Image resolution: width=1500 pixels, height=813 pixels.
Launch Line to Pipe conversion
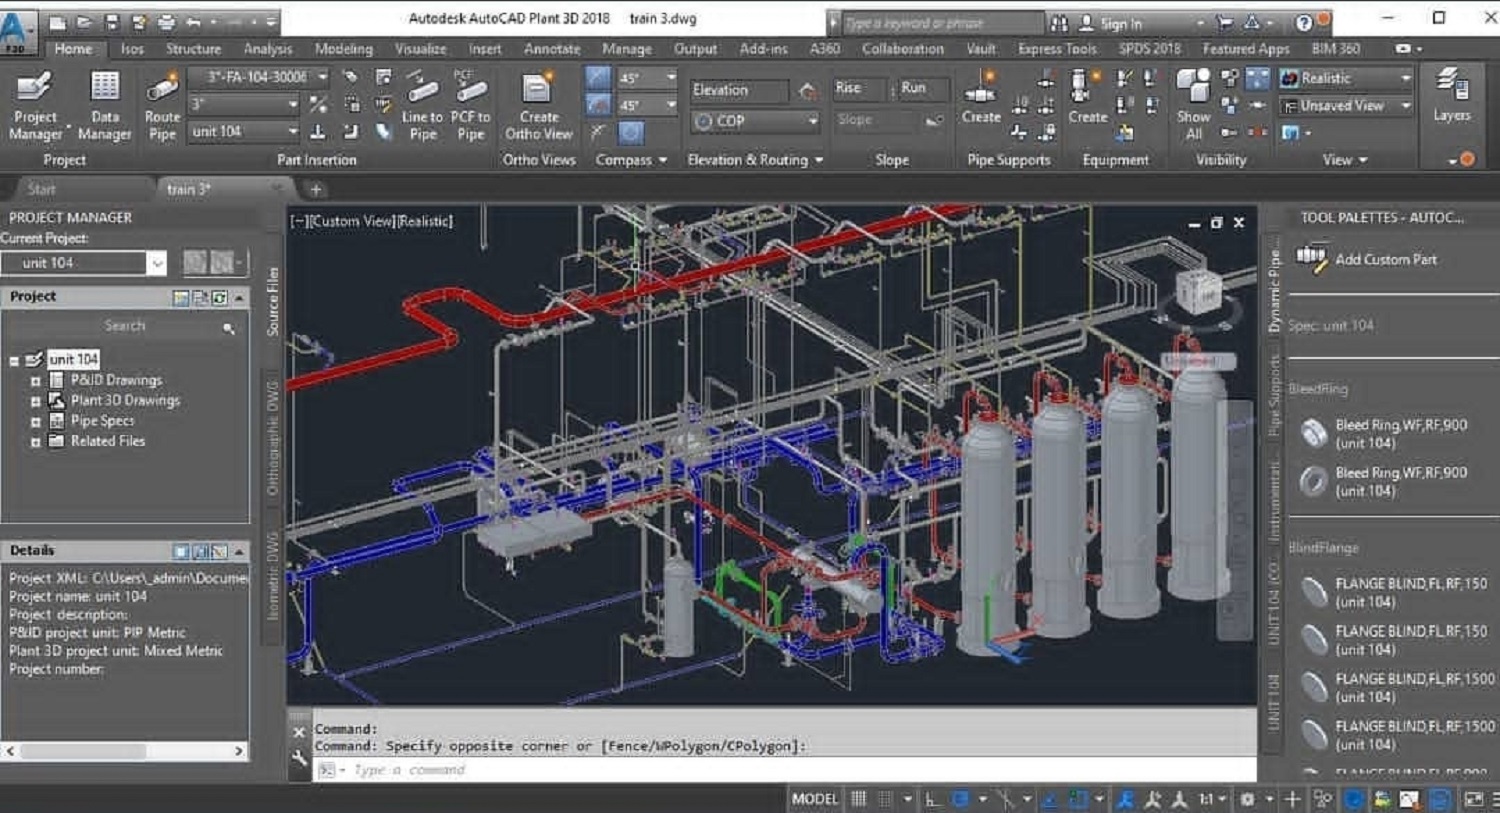coord(422,105)
